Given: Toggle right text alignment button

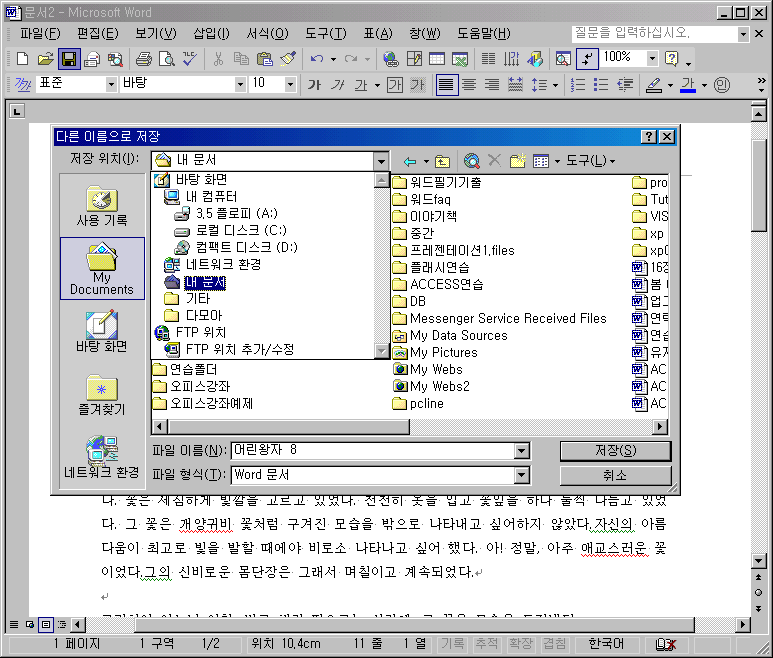Looking at the screenshot, I should (x=492, y=85).
